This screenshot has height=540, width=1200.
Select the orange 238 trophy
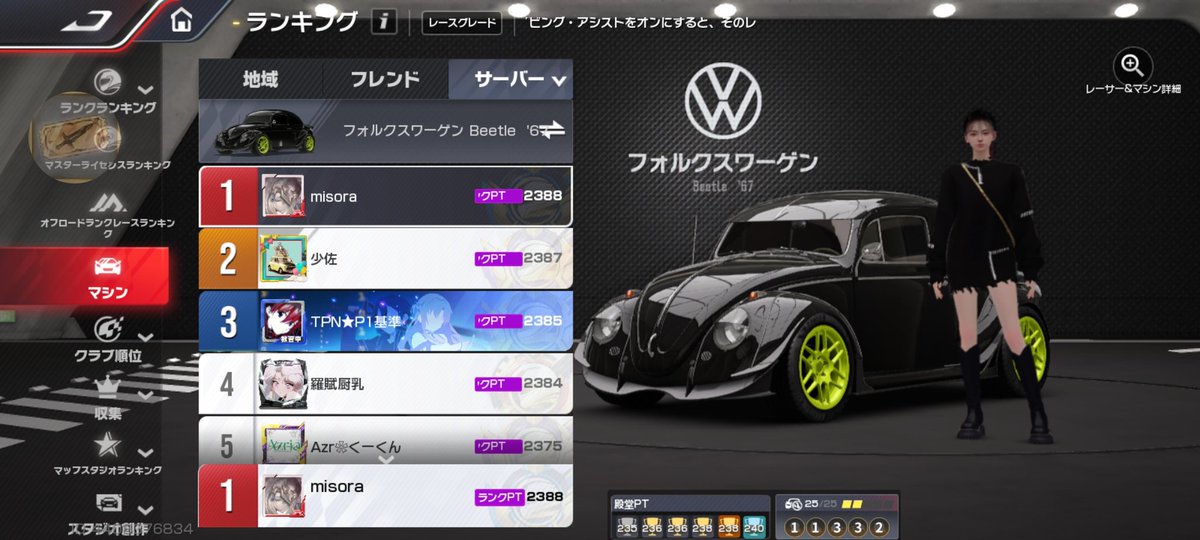[727, 525]
